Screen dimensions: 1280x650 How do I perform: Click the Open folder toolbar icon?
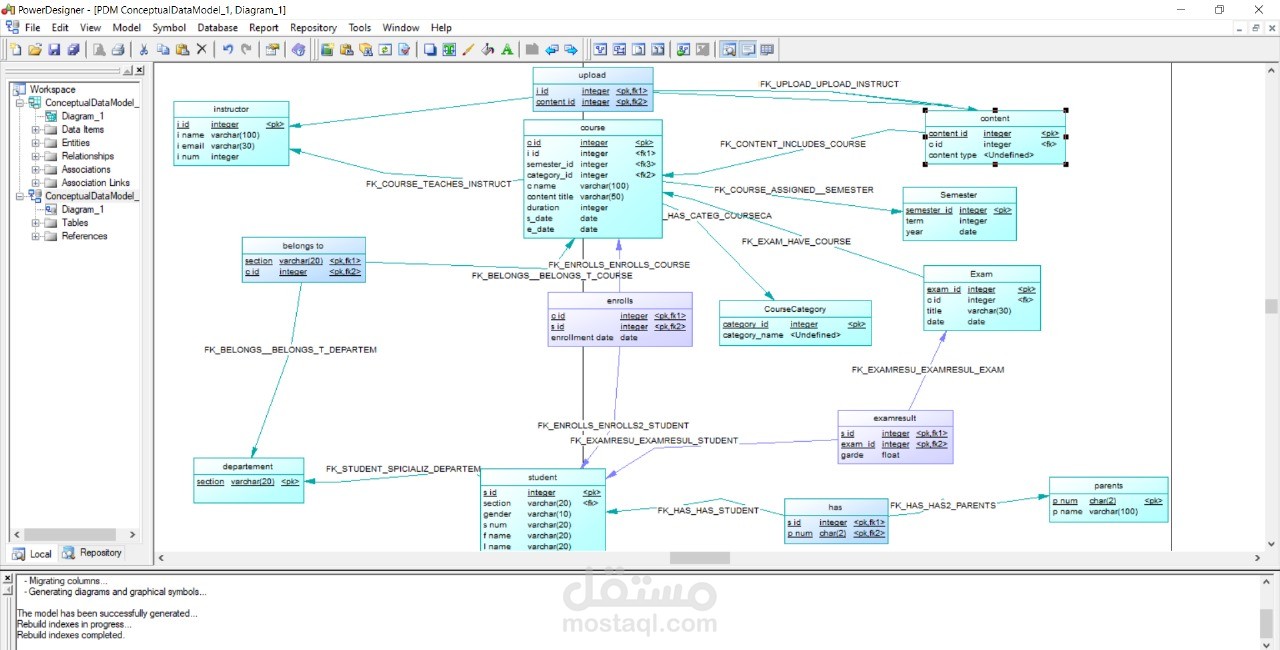tap(35, 49)
